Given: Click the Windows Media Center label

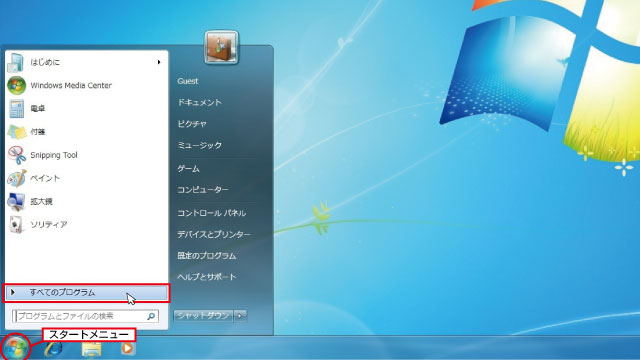Looking at the screenshot, I should click(71, 85).
